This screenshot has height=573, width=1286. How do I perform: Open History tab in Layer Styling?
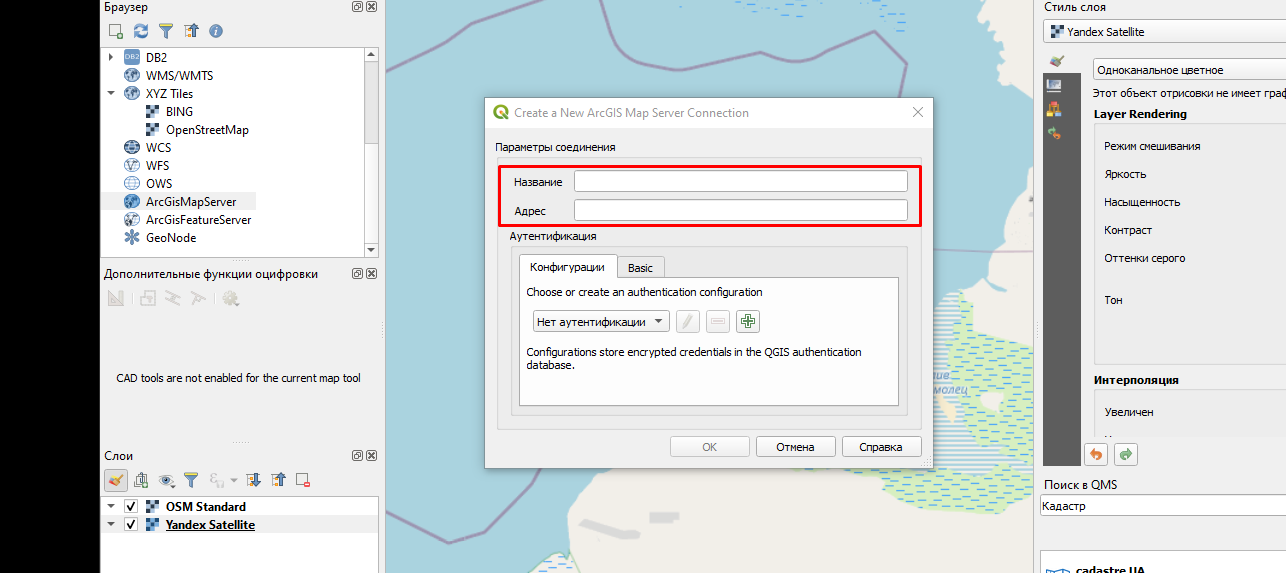1055,132
